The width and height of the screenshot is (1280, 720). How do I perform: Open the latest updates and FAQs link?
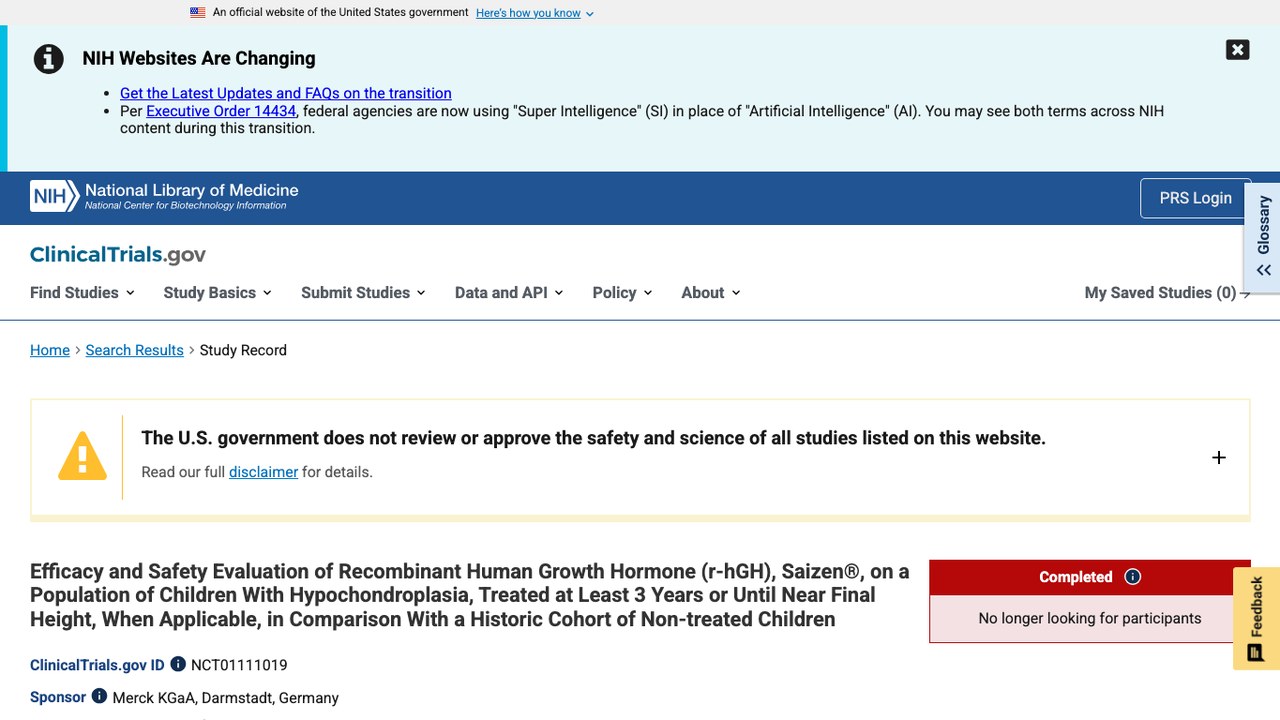286,93
